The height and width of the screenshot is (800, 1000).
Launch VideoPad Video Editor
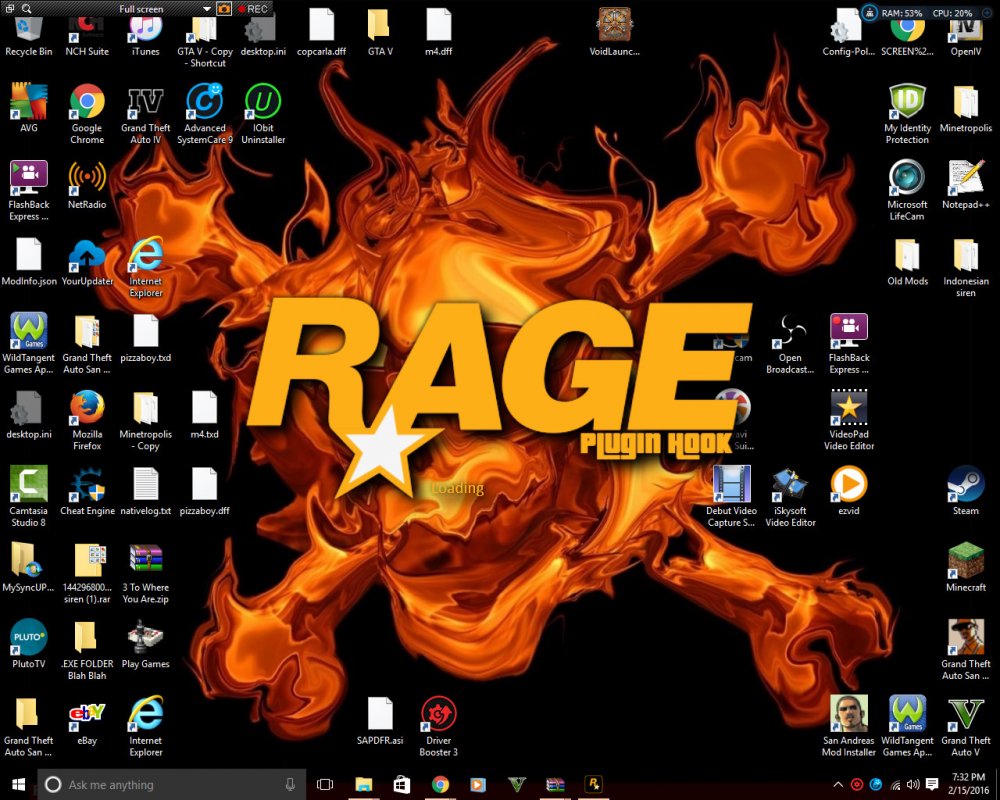(849, 420)
